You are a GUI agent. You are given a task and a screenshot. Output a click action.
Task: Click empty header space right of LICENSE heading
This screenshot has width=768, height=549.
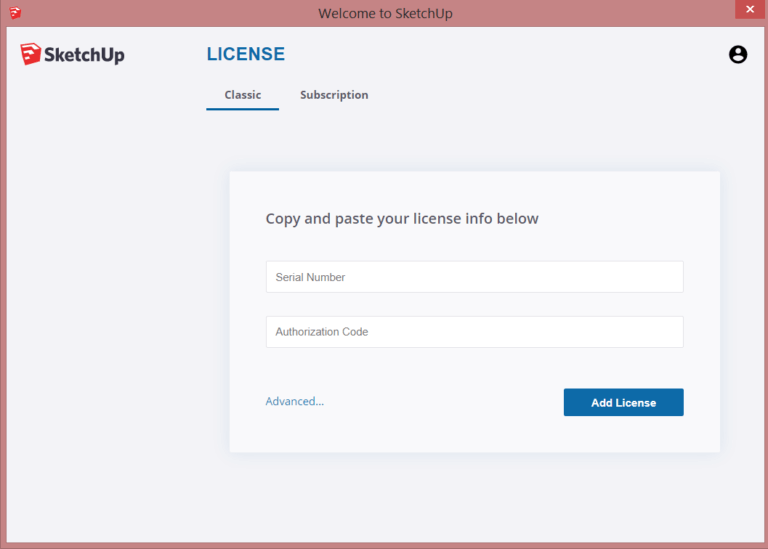[500, 55]
